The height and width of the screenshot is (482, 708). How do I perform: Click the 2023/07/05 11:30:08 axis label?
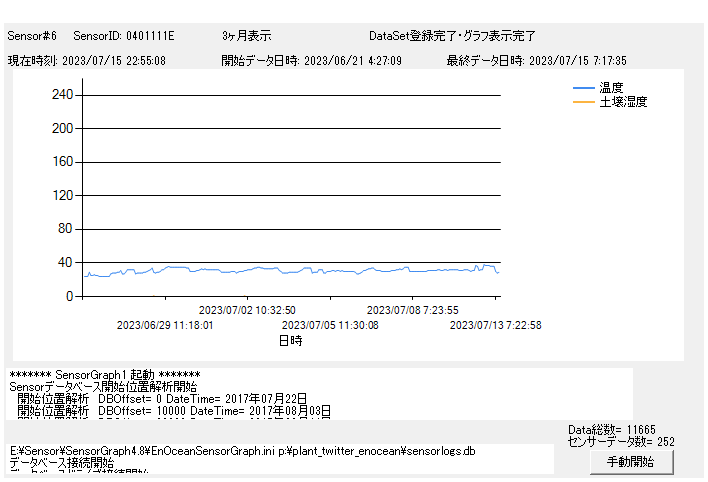pos(330,325)
